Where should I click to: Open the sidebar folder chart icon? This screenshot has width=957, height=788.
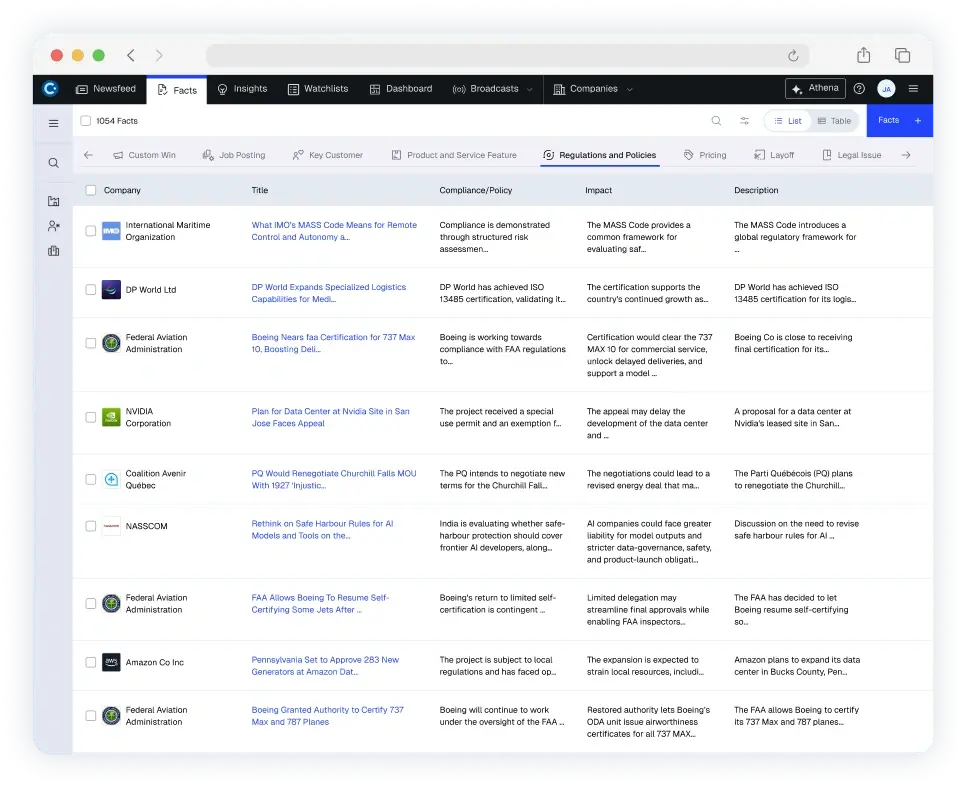pos(54,201)
